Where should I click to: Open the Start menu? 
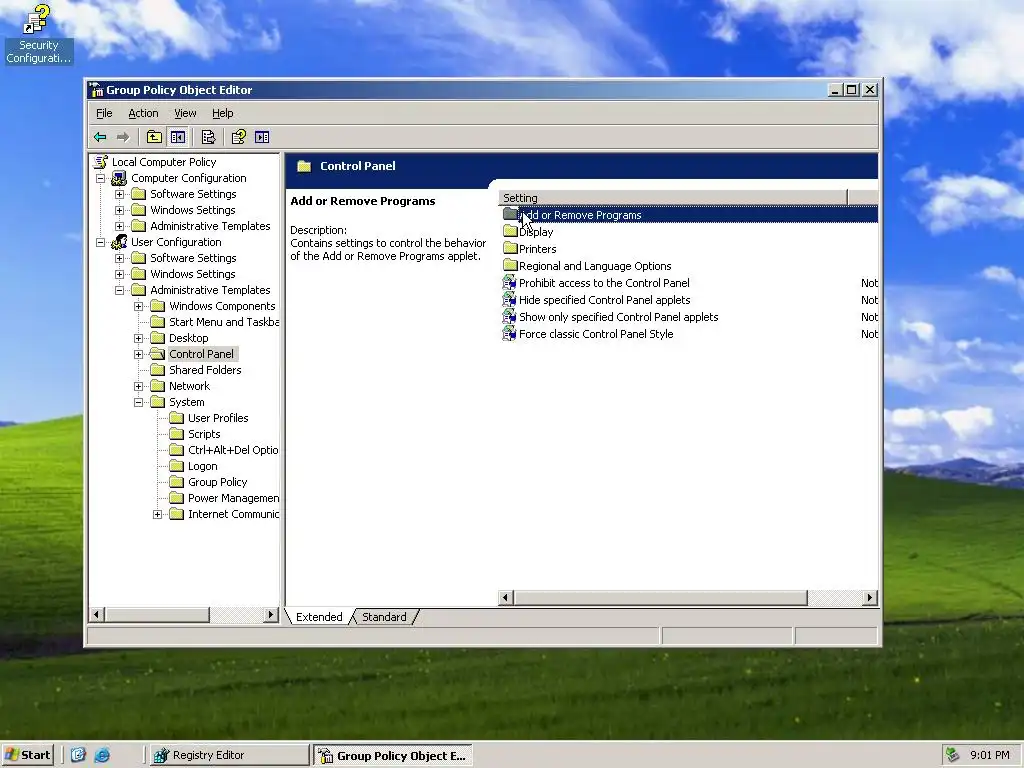tap(27, 755)
